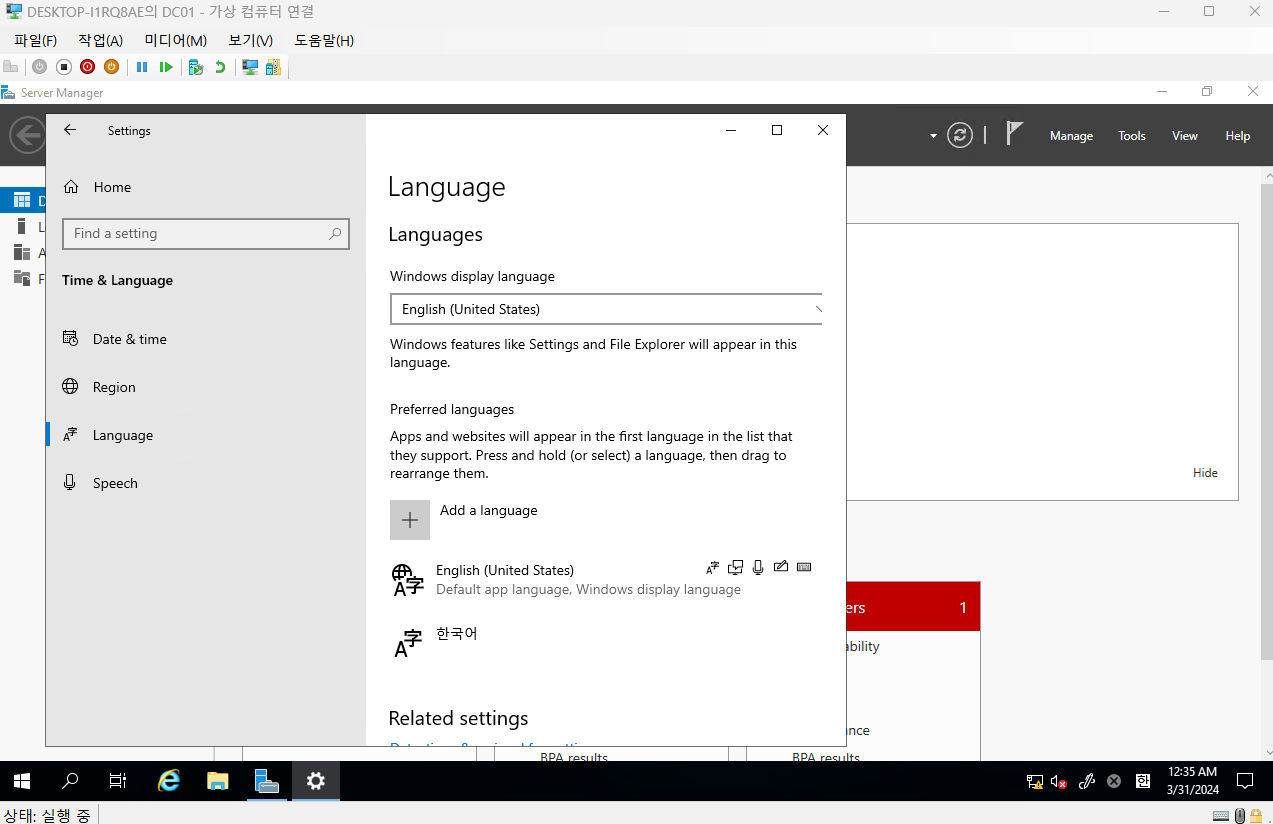Screen dimensions: 1273x824
Task: Click Server Manager back arrow button
Action: tap(26, 134)
